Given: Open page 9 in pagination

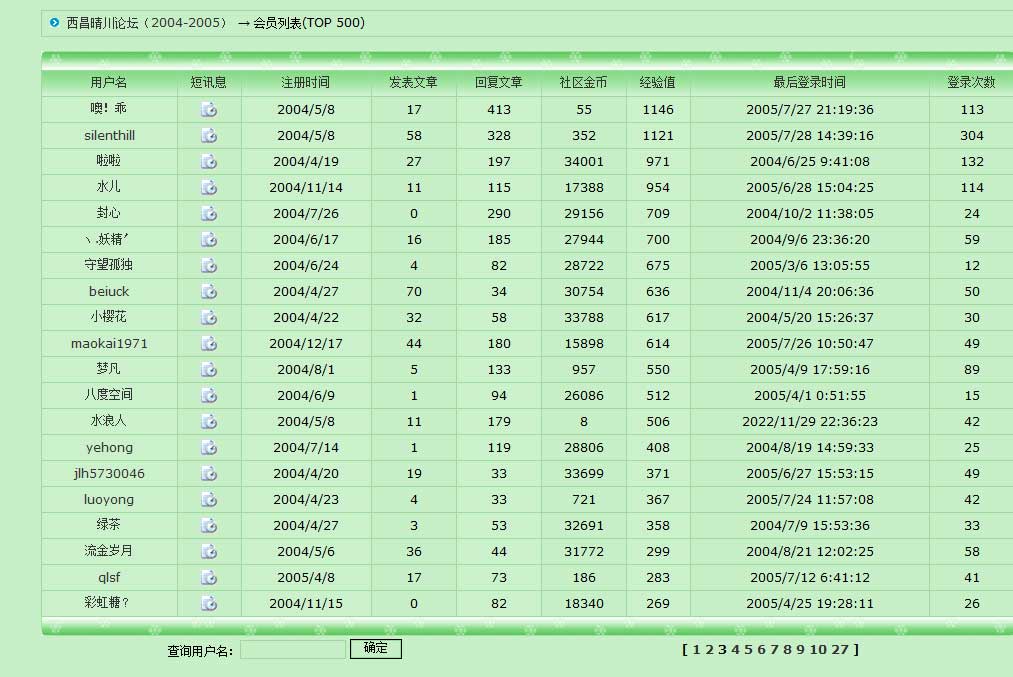Looking at the screenshot, I should (800, 649).
